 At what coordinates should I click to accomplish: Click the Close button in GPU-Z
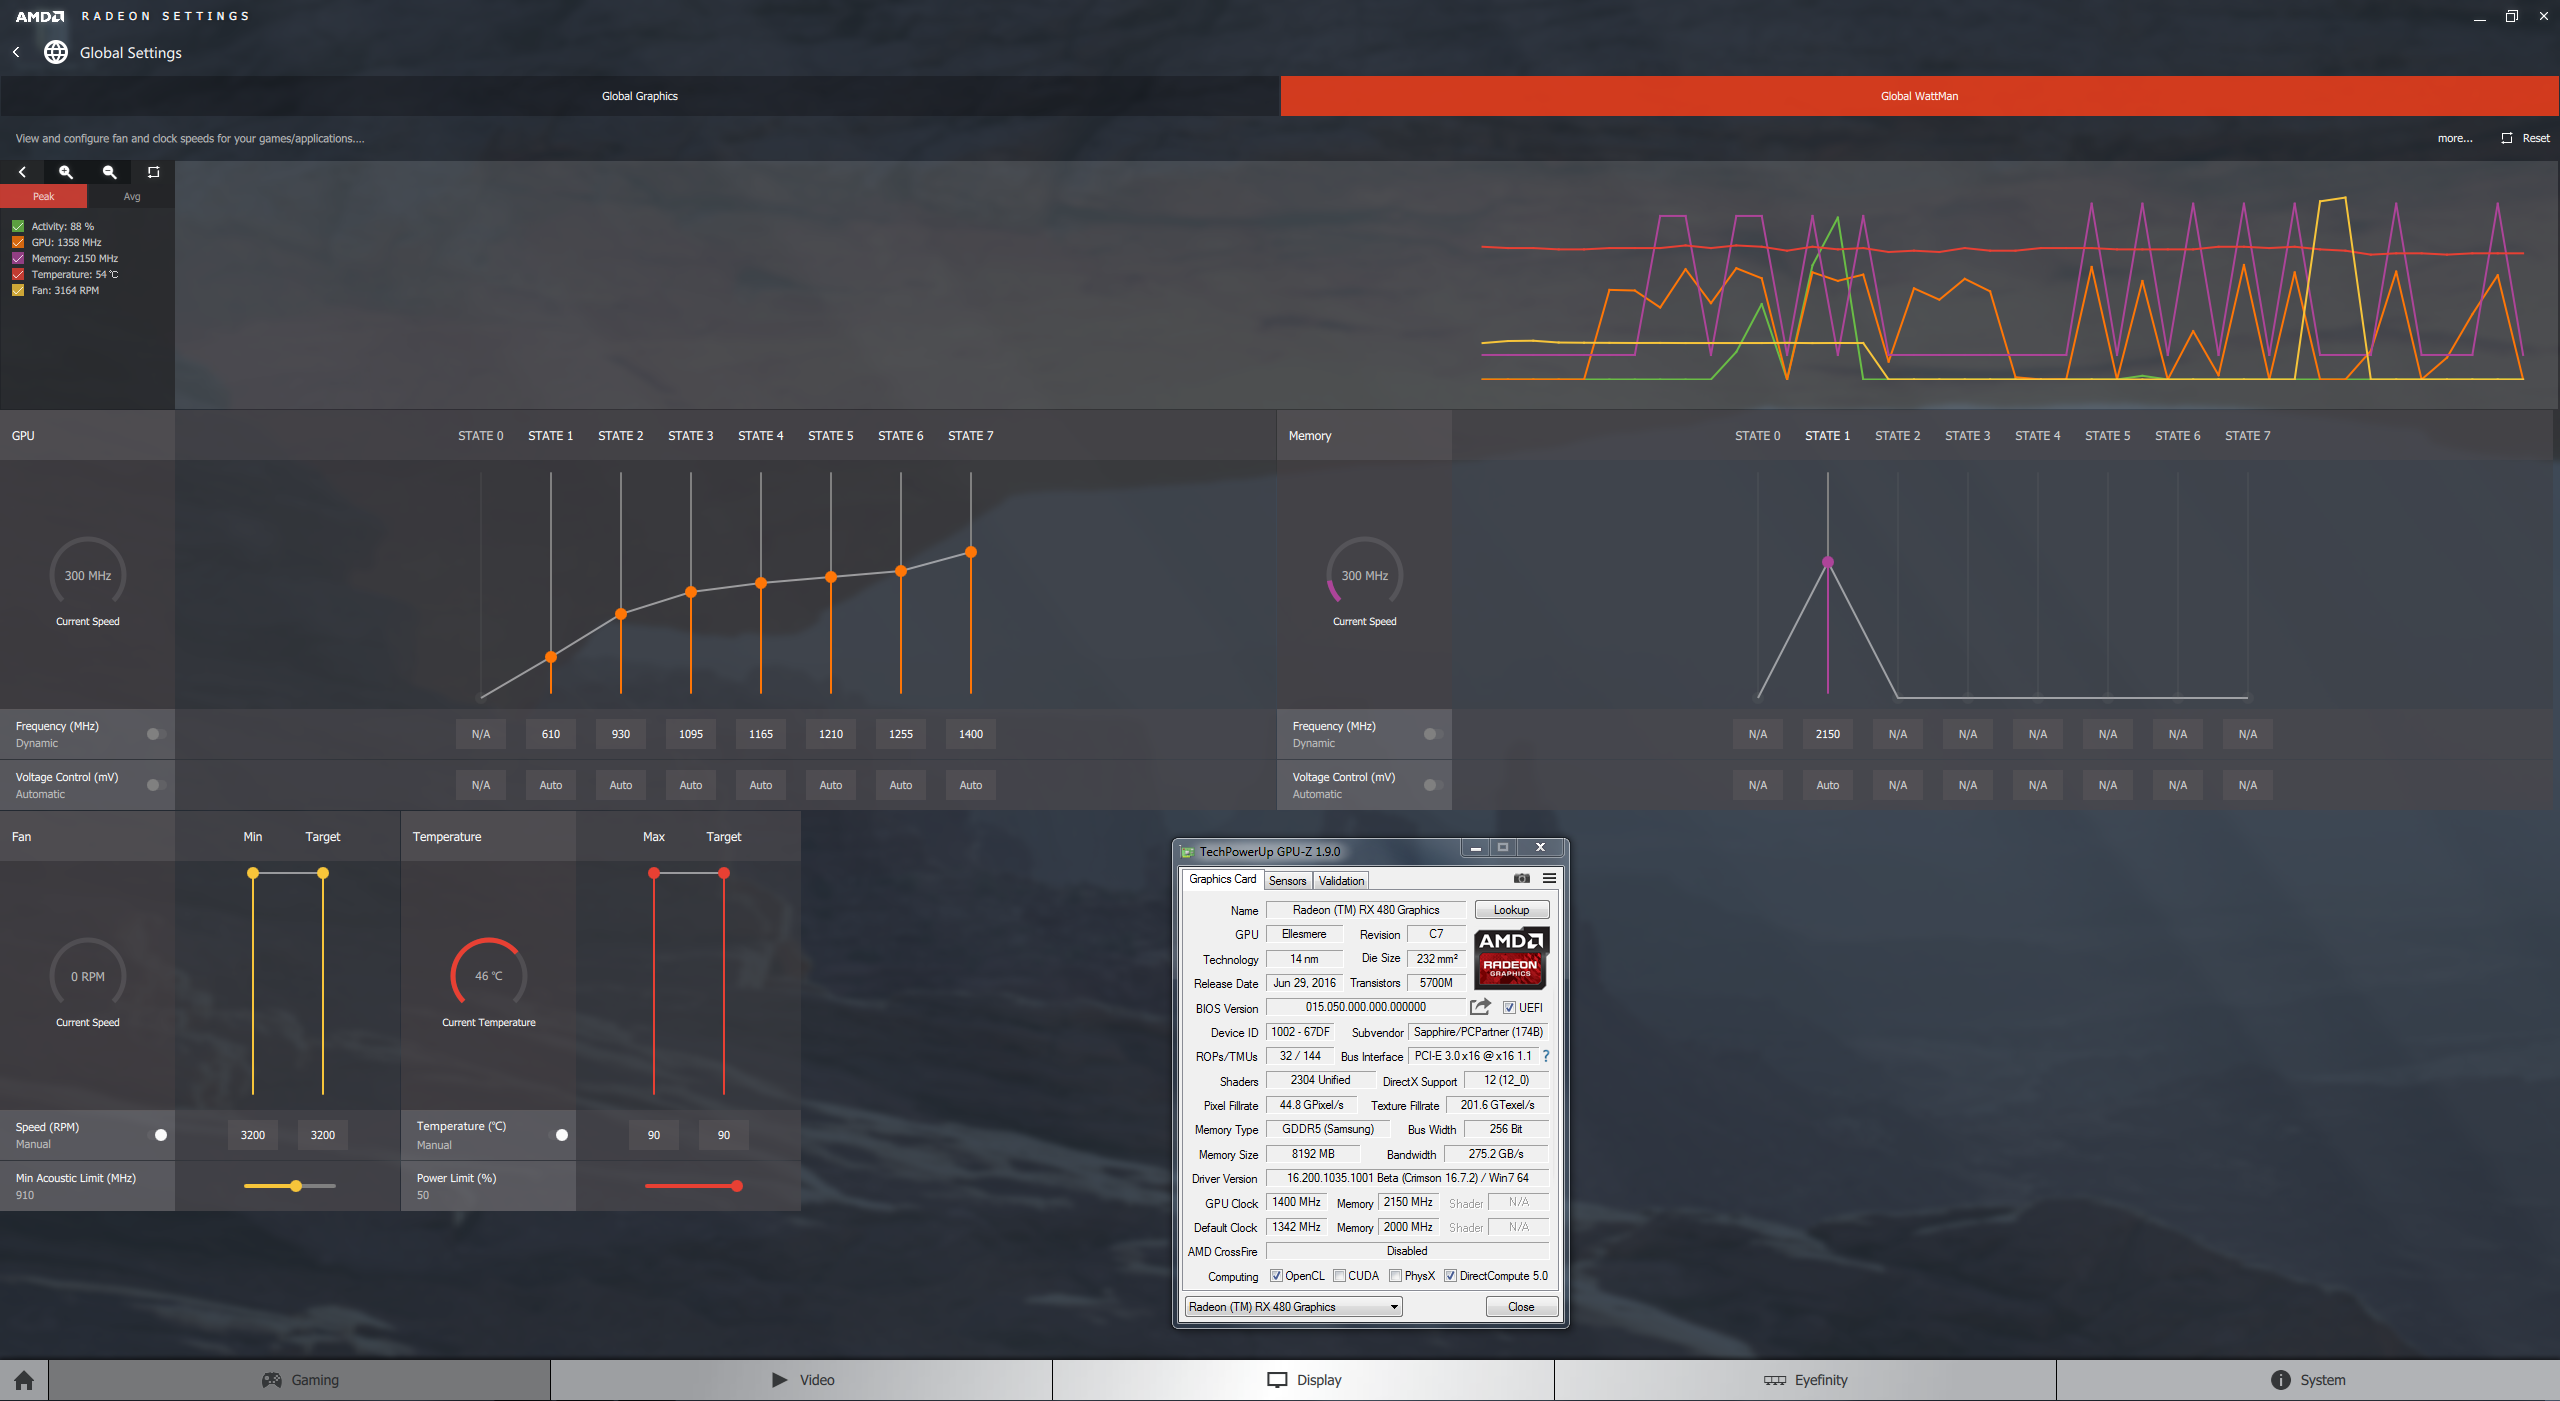1521,1307
